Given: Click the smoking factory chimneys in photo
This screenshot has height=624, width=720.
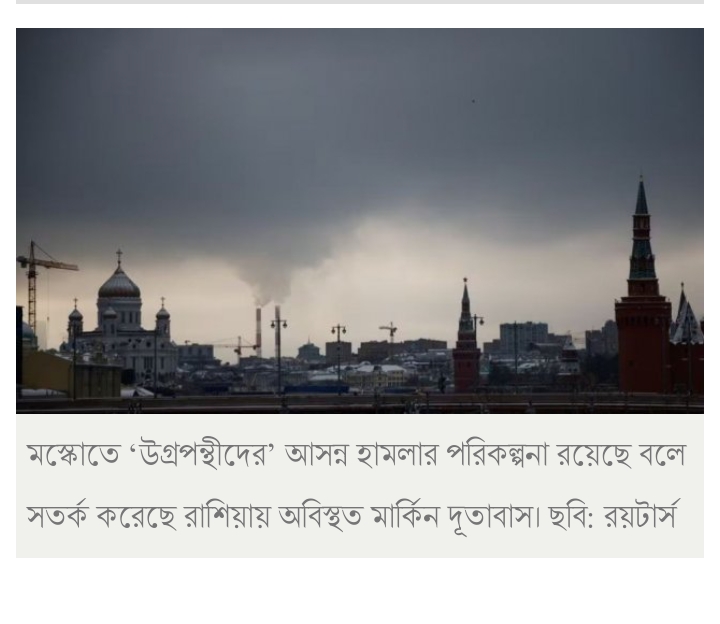Looking at the screenshot, I should click(x=268, y=331).
